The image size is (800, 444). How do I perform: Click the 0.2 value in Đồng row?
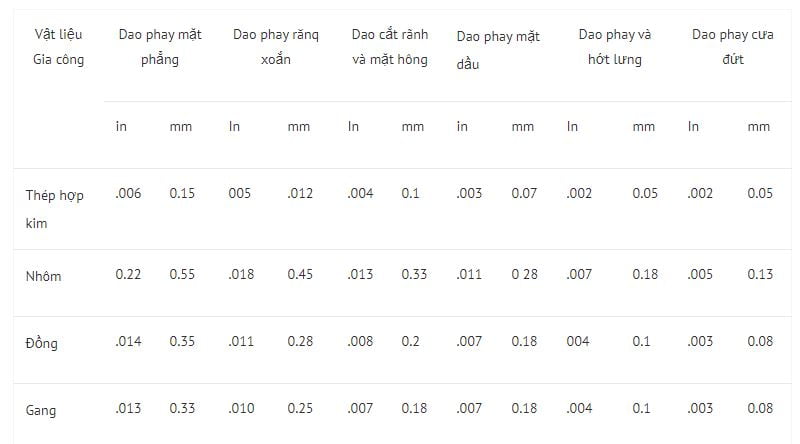(x=411, y=341)
